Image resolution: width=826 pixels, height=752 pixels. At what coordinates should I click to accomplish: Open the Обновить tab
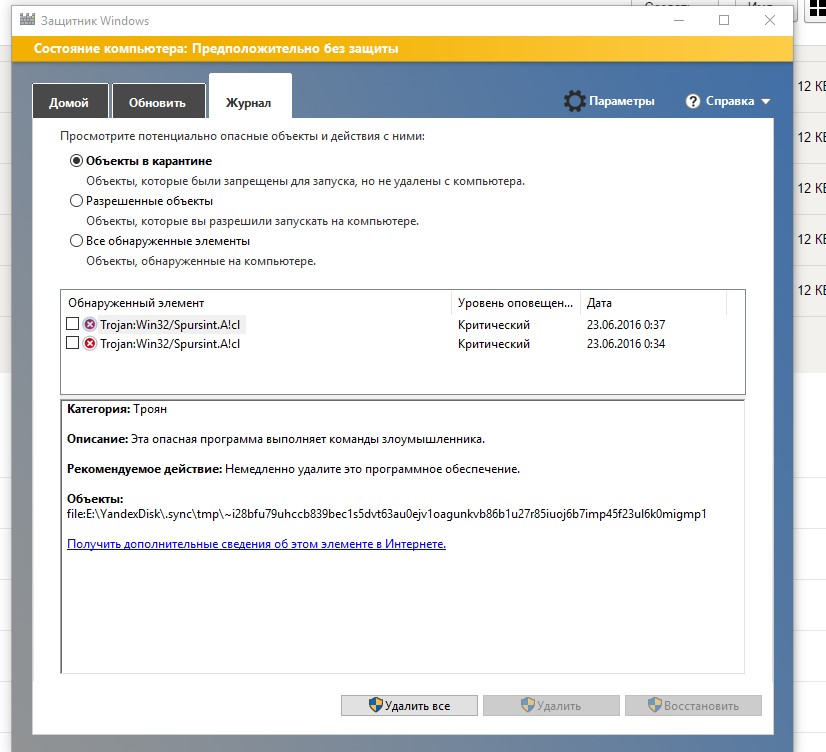coord(157,103)
